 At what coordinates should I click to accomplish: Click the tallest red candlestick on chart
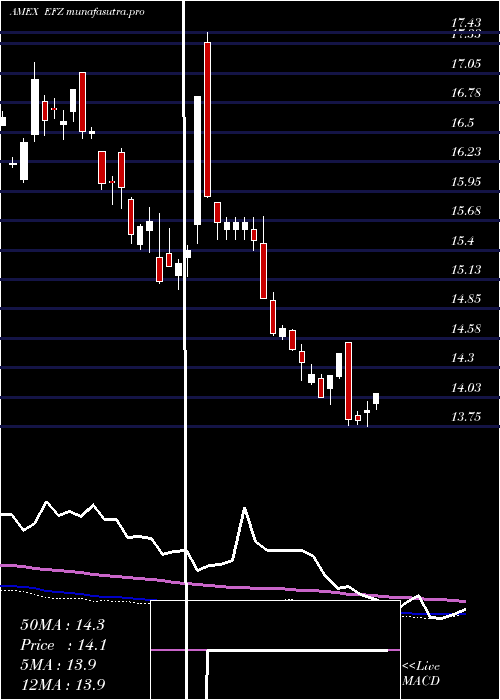pos(207,119)
